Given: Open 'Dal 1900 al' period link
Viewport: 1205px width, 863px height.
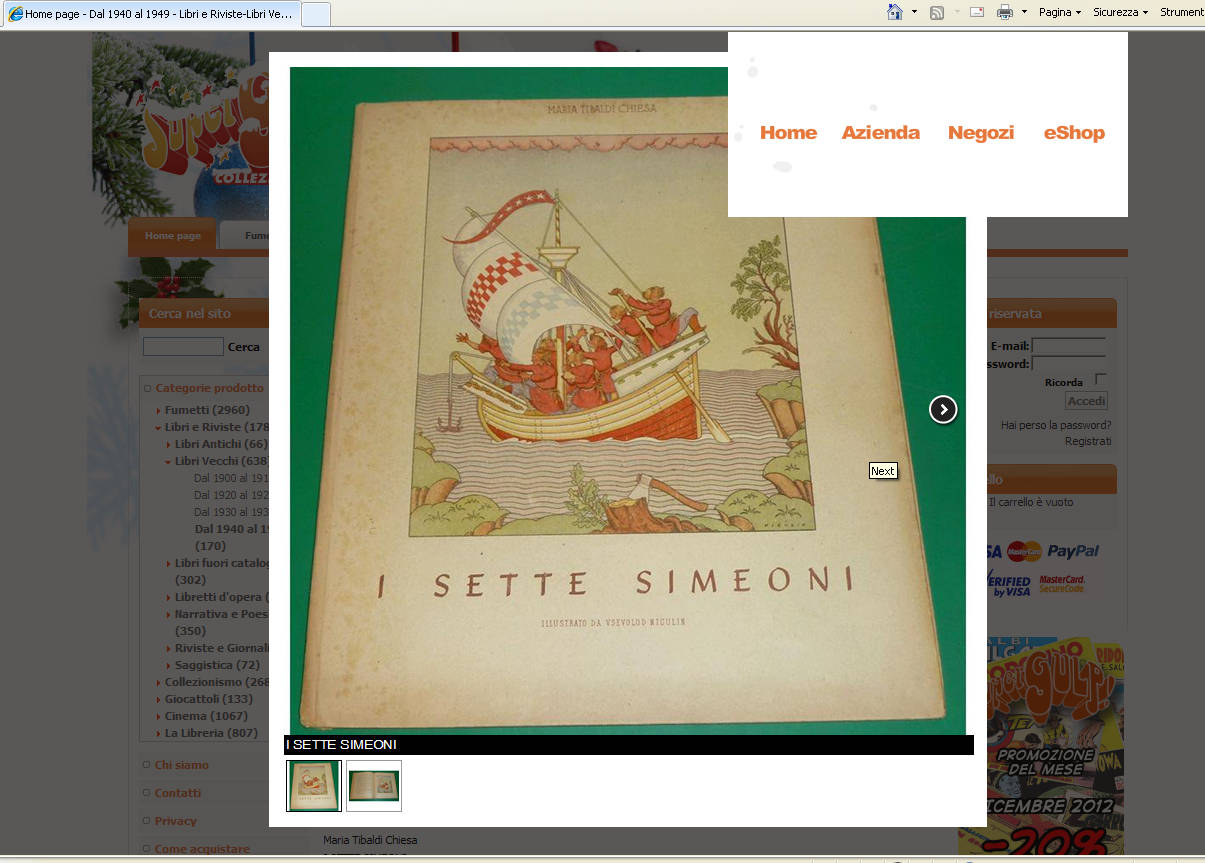Looking at the screenshot, I should (231, 478).
